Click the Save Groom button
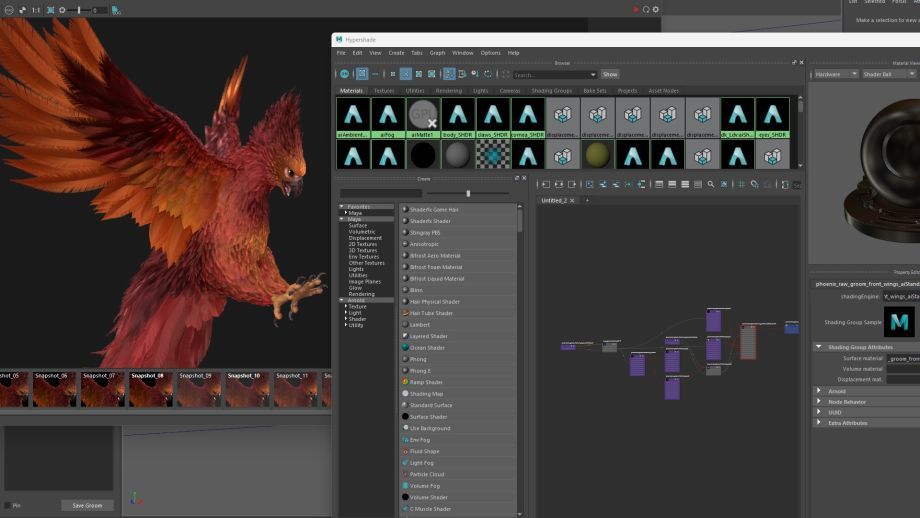Viewport: 920px width, 518px height. coord(87,505)
